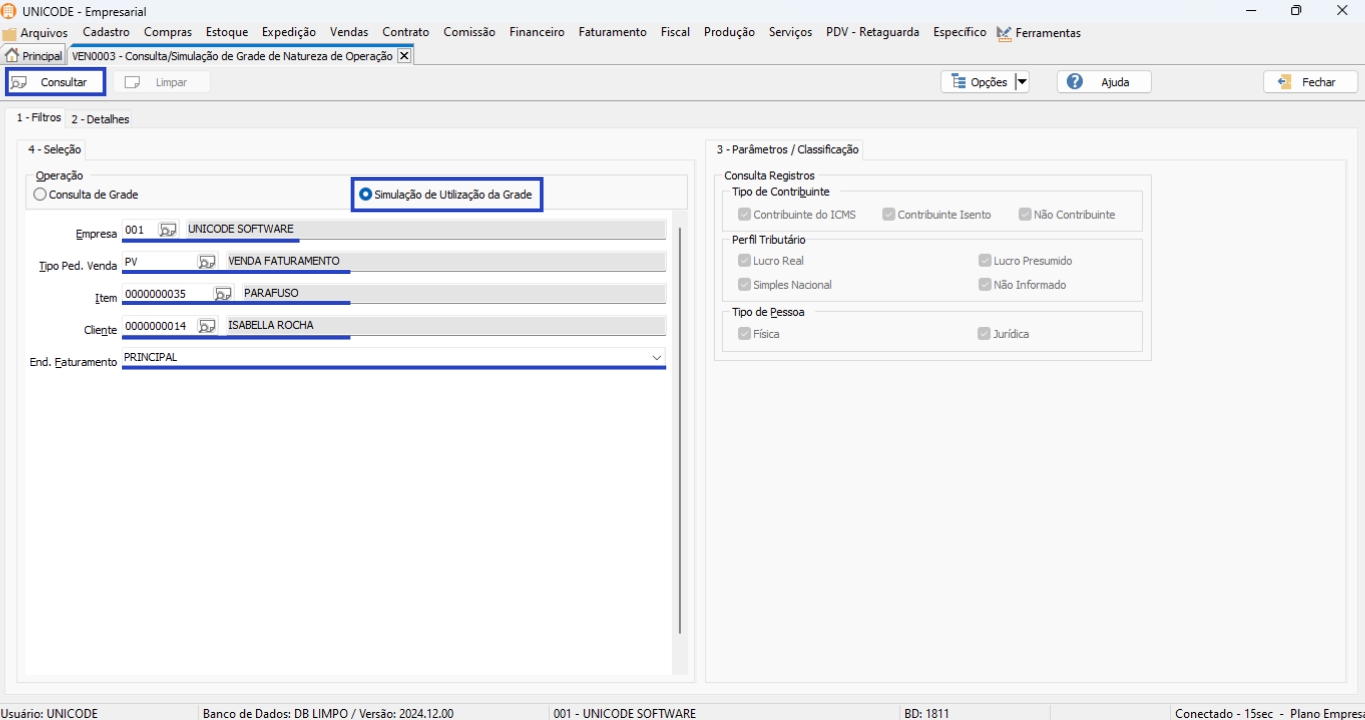Open the Cliente lookup search icon
Image resolution: width=1365 pixels, height=720 pixels.
coord(207,326)
